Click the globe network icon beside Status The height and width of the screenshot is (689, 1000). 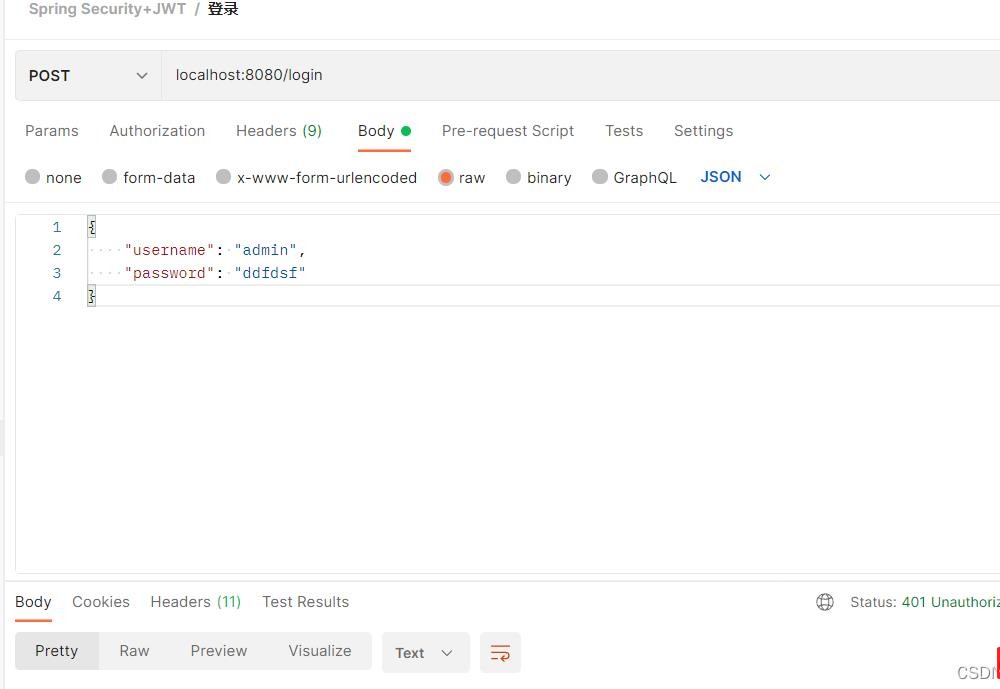tap(825, 602)
